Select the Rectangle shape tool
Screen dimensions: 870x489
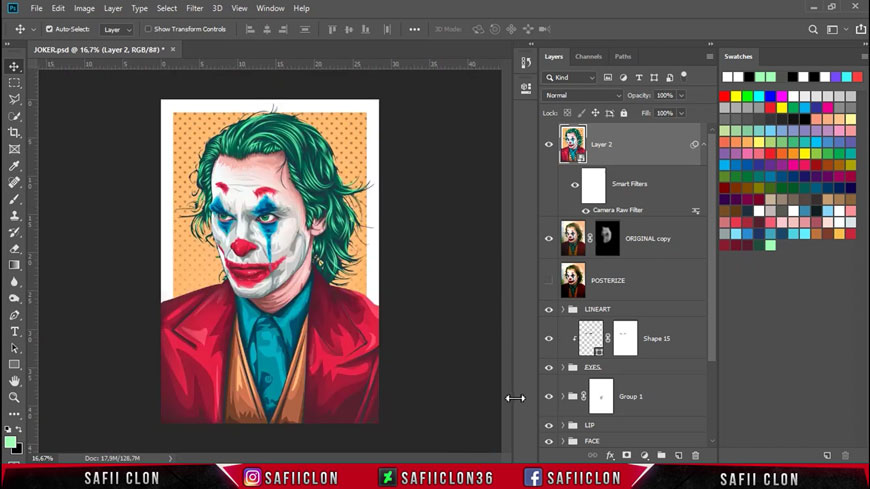point(14,365)
